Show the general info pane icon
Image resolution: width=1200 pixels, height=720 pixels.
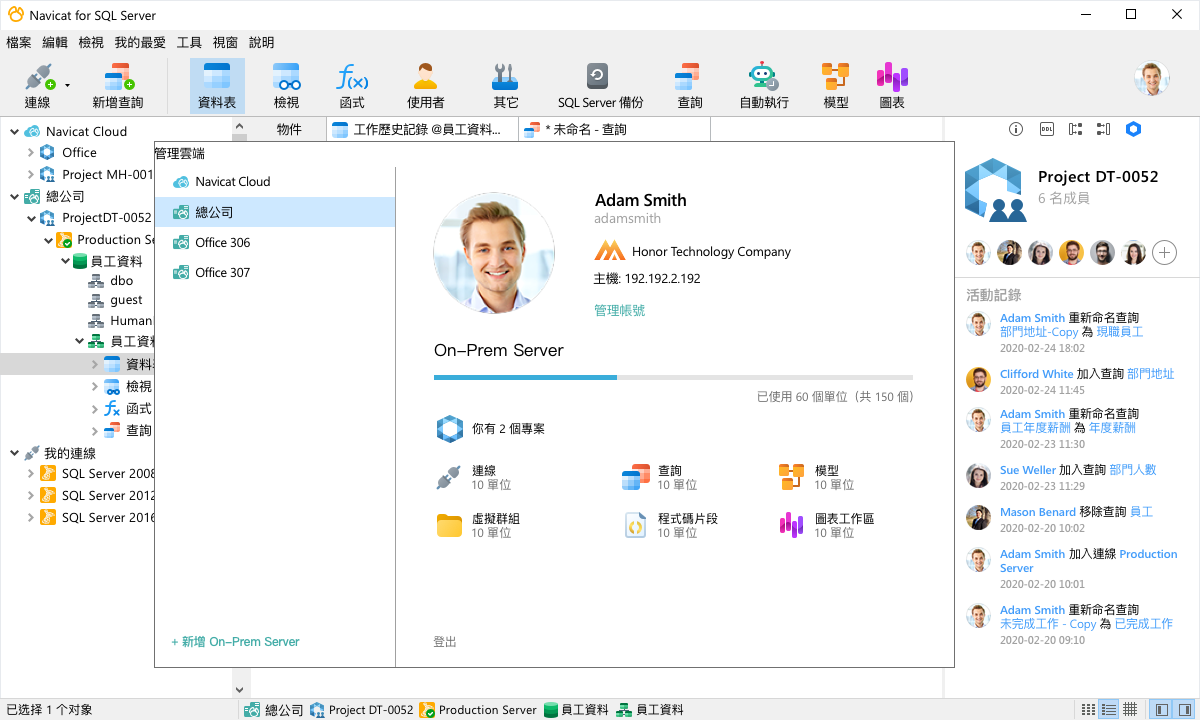(x=1016, y=129)
